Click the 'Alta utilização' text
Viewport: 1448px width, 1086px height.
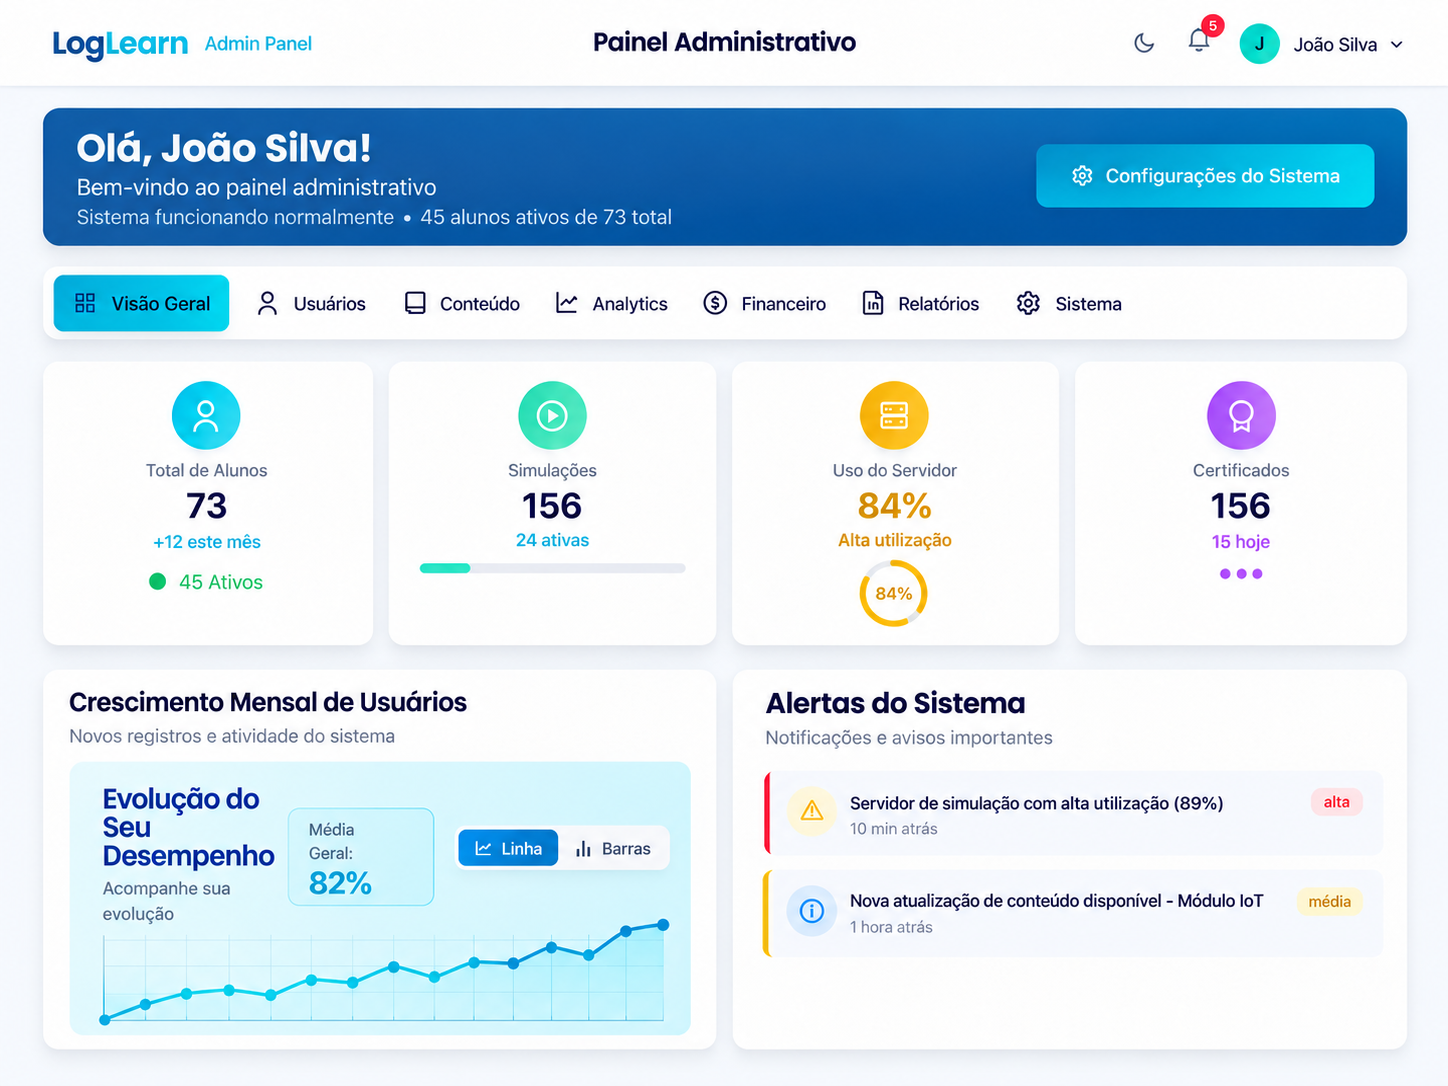[895, 540]
